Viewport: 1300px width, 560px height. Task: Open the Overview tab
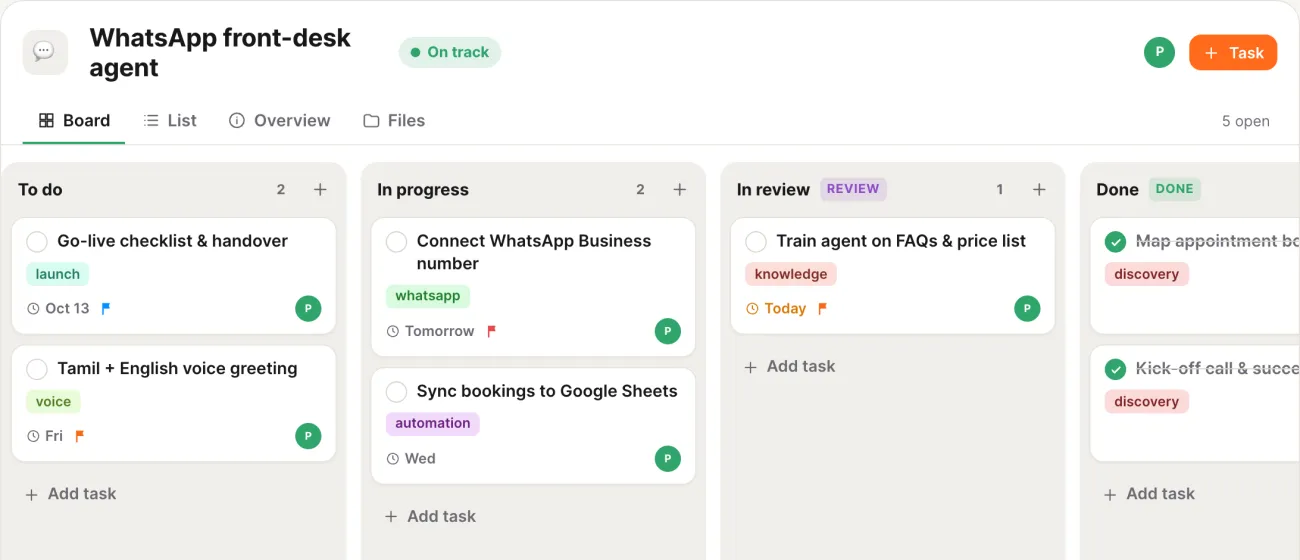[x=279, y=120]
